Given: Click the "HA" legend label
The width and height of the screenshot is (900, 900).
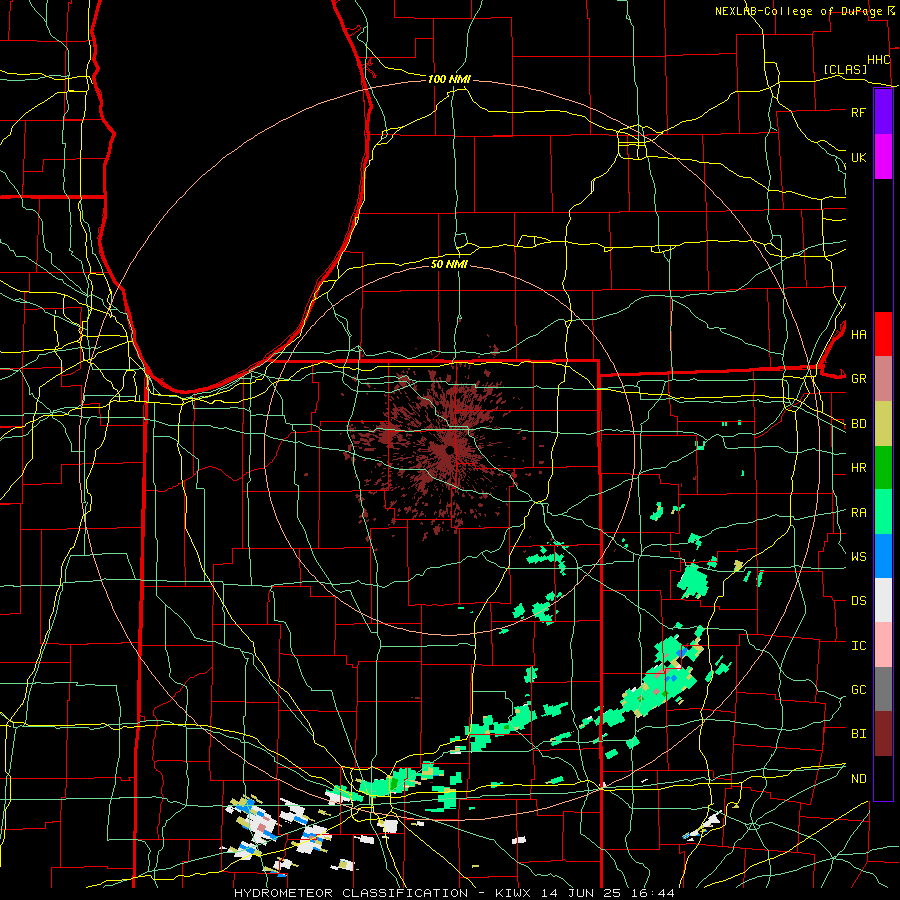Looking at the screenshot, I should pyautogui.click(x=858, y=334).
